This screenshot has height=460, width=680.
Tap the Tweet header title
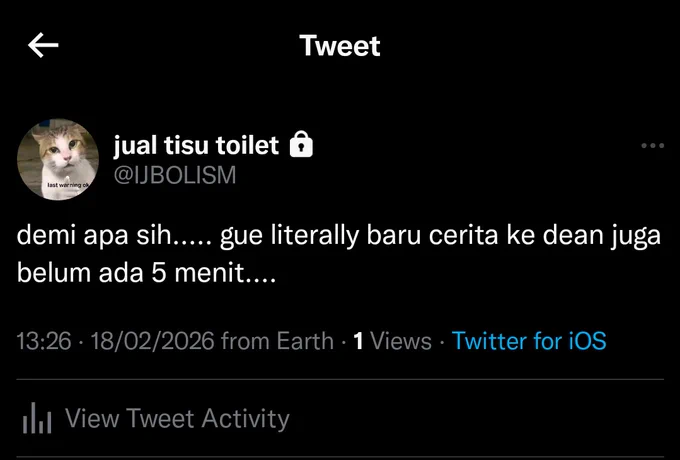[x=340, y=46]
